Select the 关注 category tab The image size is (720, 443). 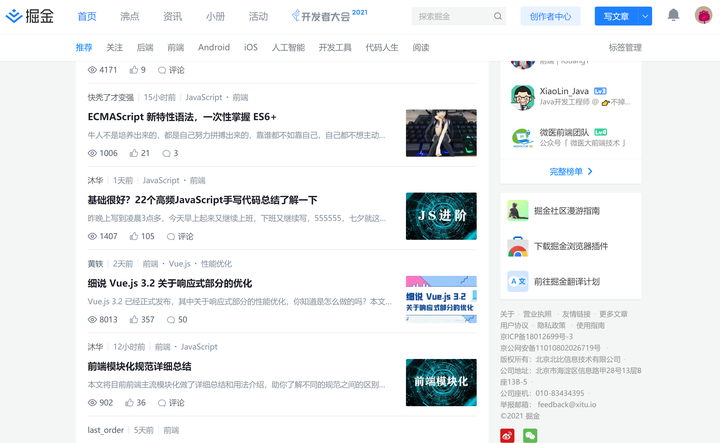114,47
